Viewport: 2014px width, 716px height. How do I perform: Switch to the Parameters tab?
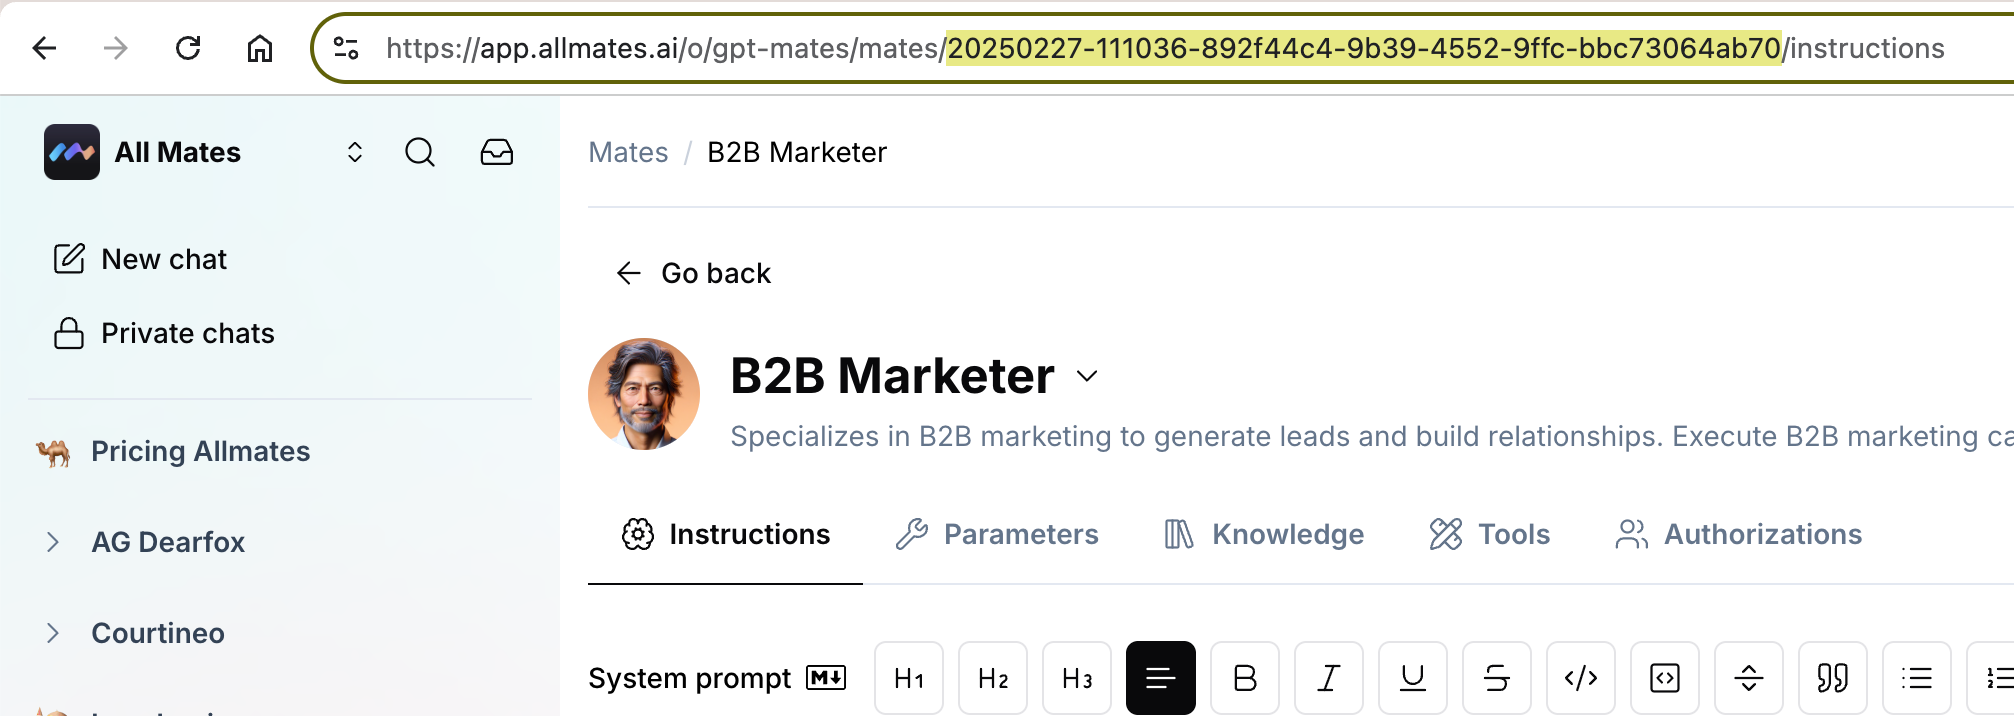click(997, 534)
